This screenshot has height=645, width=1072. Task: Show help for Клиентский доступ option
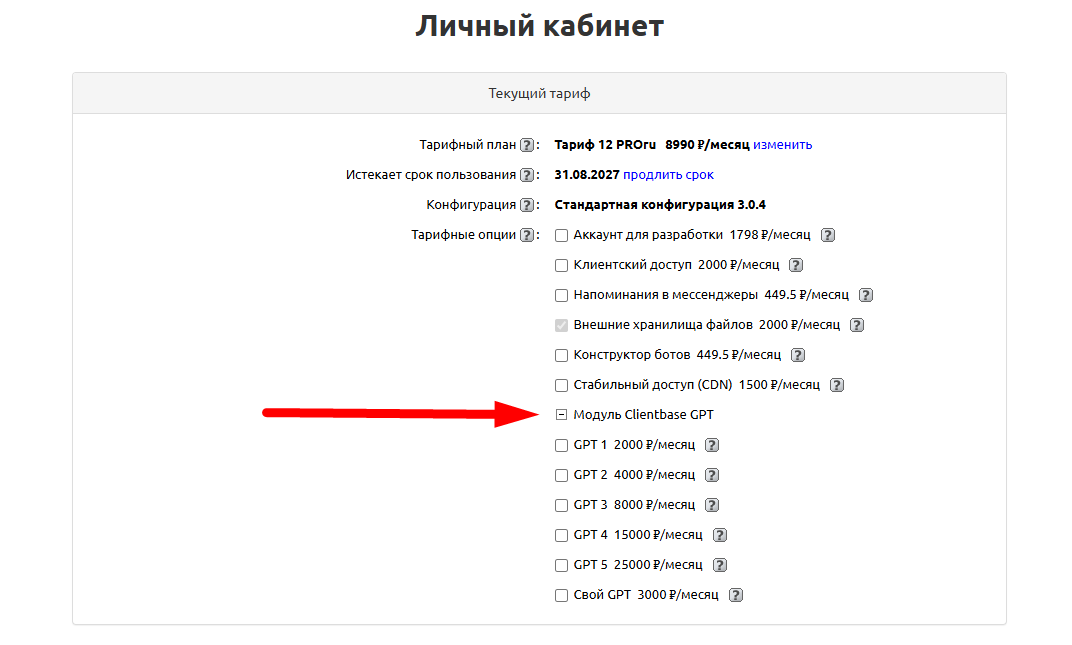[x=796, y=265]
